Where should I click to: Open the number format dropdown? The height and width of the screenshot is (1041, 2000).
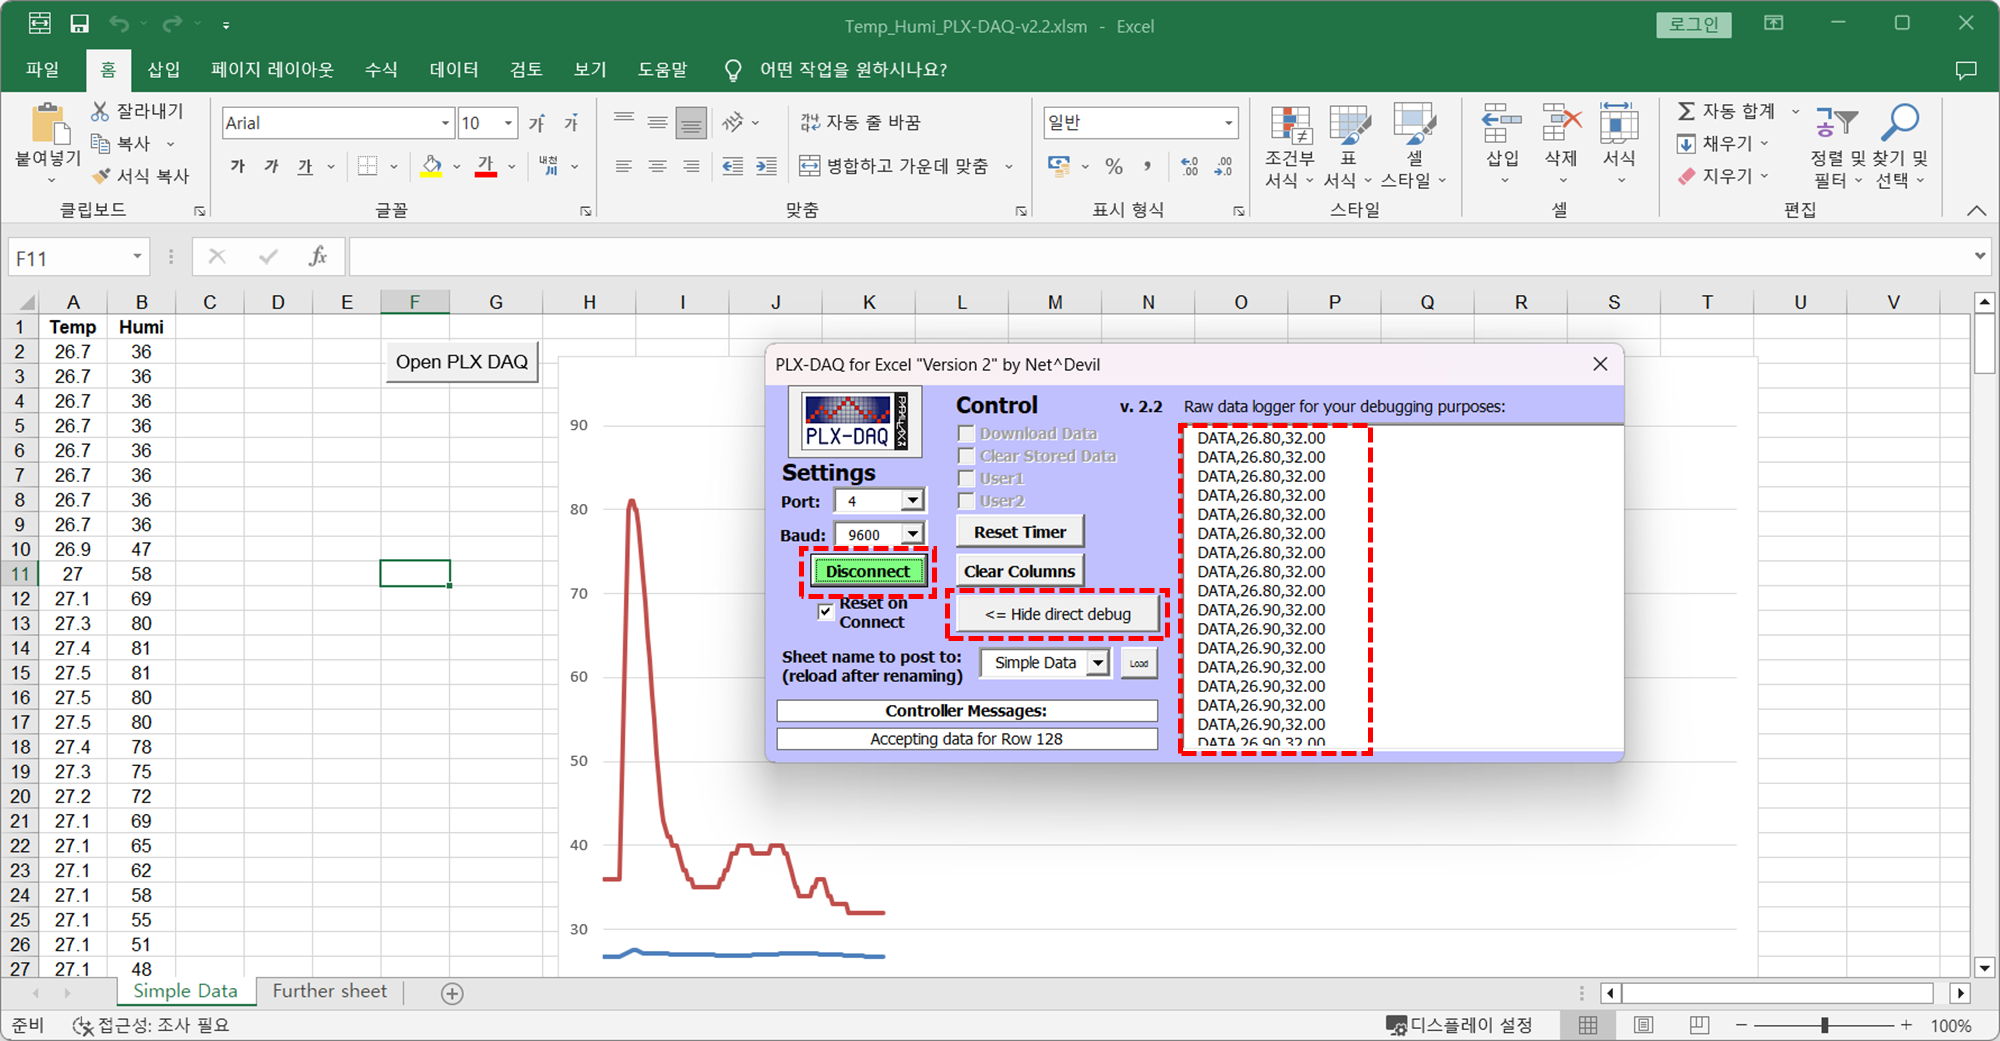[1229, 123]
